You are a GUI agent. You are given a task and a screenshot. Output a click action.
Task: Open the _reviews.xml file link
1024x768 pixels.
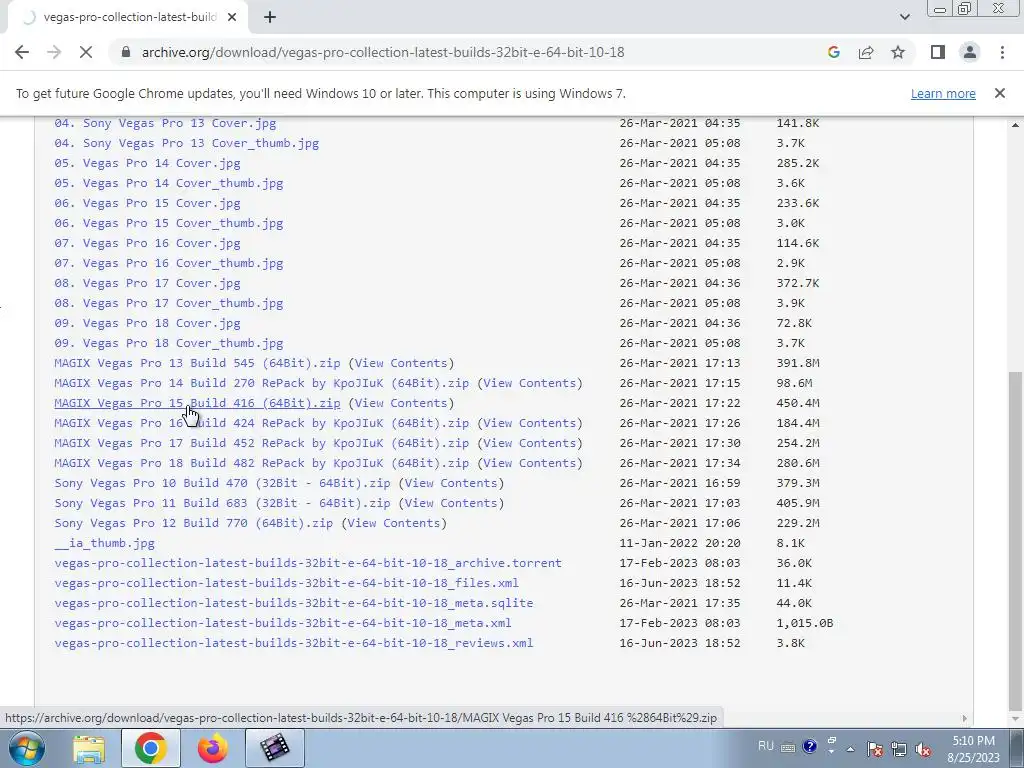tap(293, 643)
